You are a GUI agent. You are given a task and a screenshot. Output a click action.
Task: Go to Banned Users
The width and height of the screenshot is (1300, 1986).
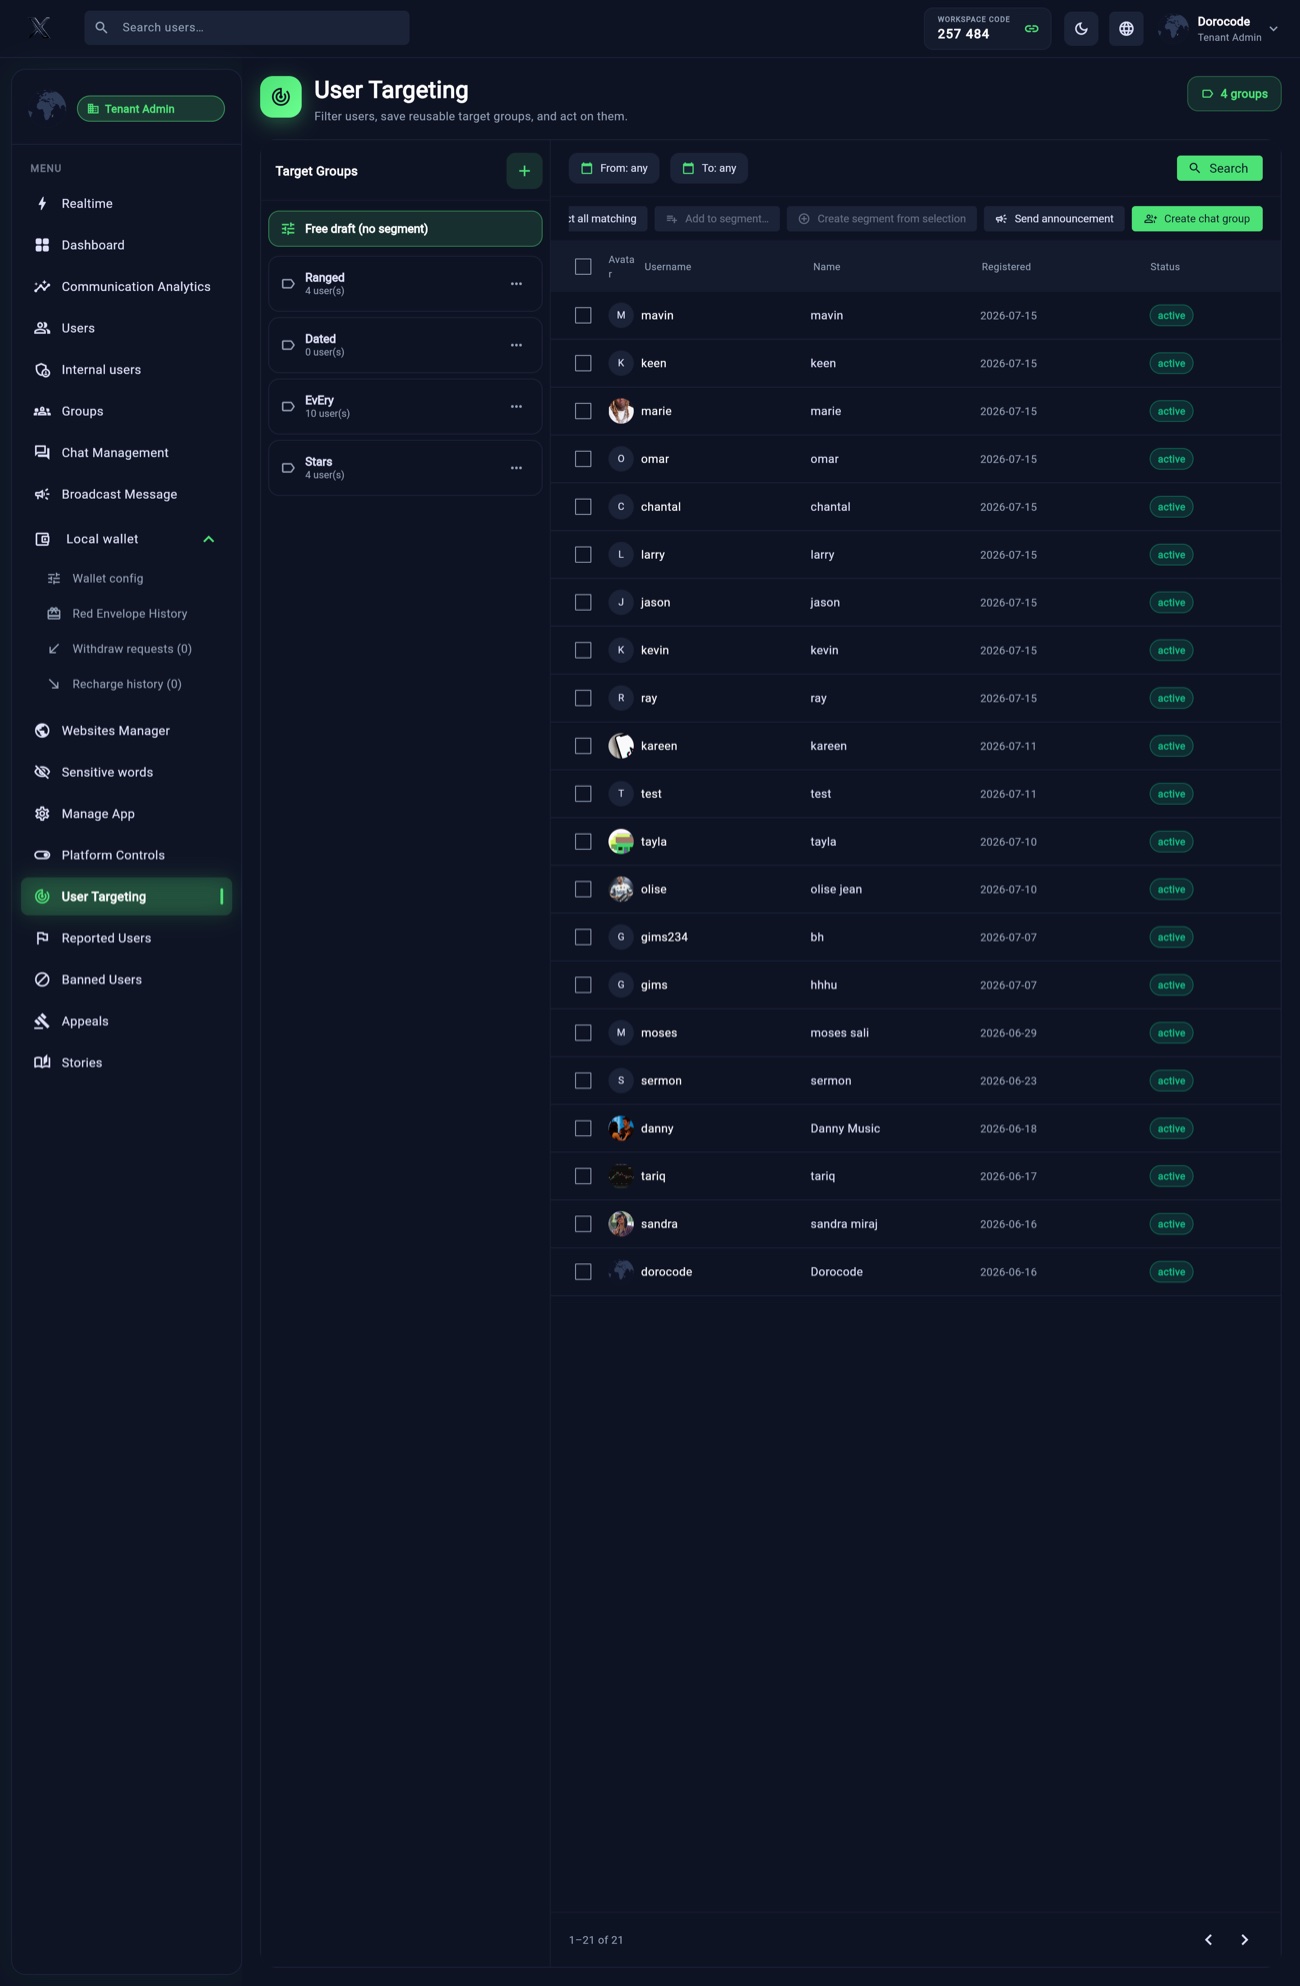[x=126, y=980]
